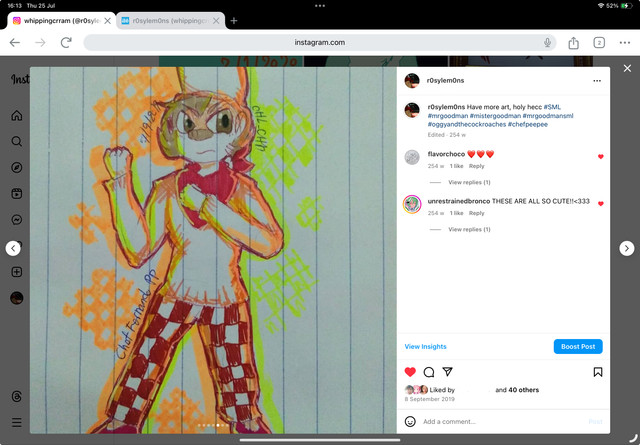Image resolution: width=640 pixels, height=445 pixels.
Task: Click the 8 September 2019 date
Action: (429, 399)
